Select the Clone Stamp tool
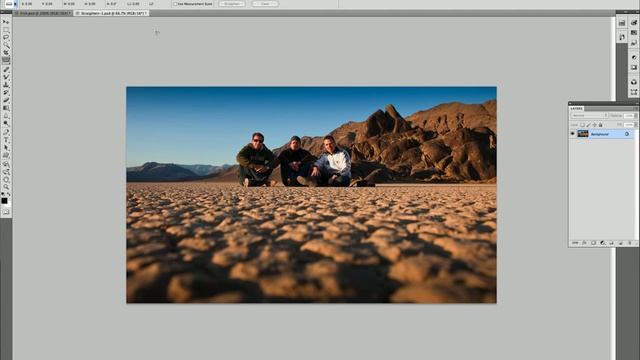The image size is (640, 360). (x=6, y=85)
